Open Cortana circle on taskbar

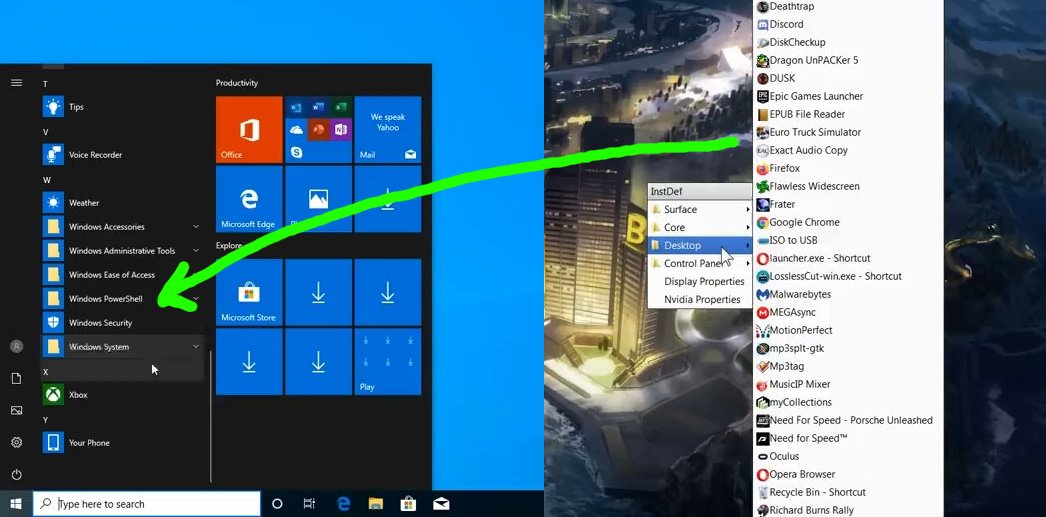click(277, 504)
